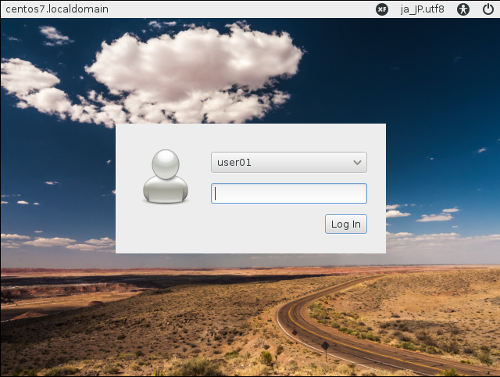Image resolution: width=500 pixels, height=377 pixels.
Task: Click the chevron arrow beside user01
Action: point(357,163)
